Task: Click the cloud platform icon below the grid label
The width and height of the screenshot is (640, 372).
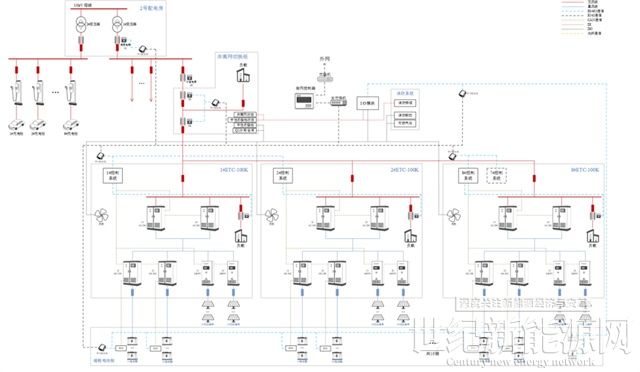Action: click(324, 76)
